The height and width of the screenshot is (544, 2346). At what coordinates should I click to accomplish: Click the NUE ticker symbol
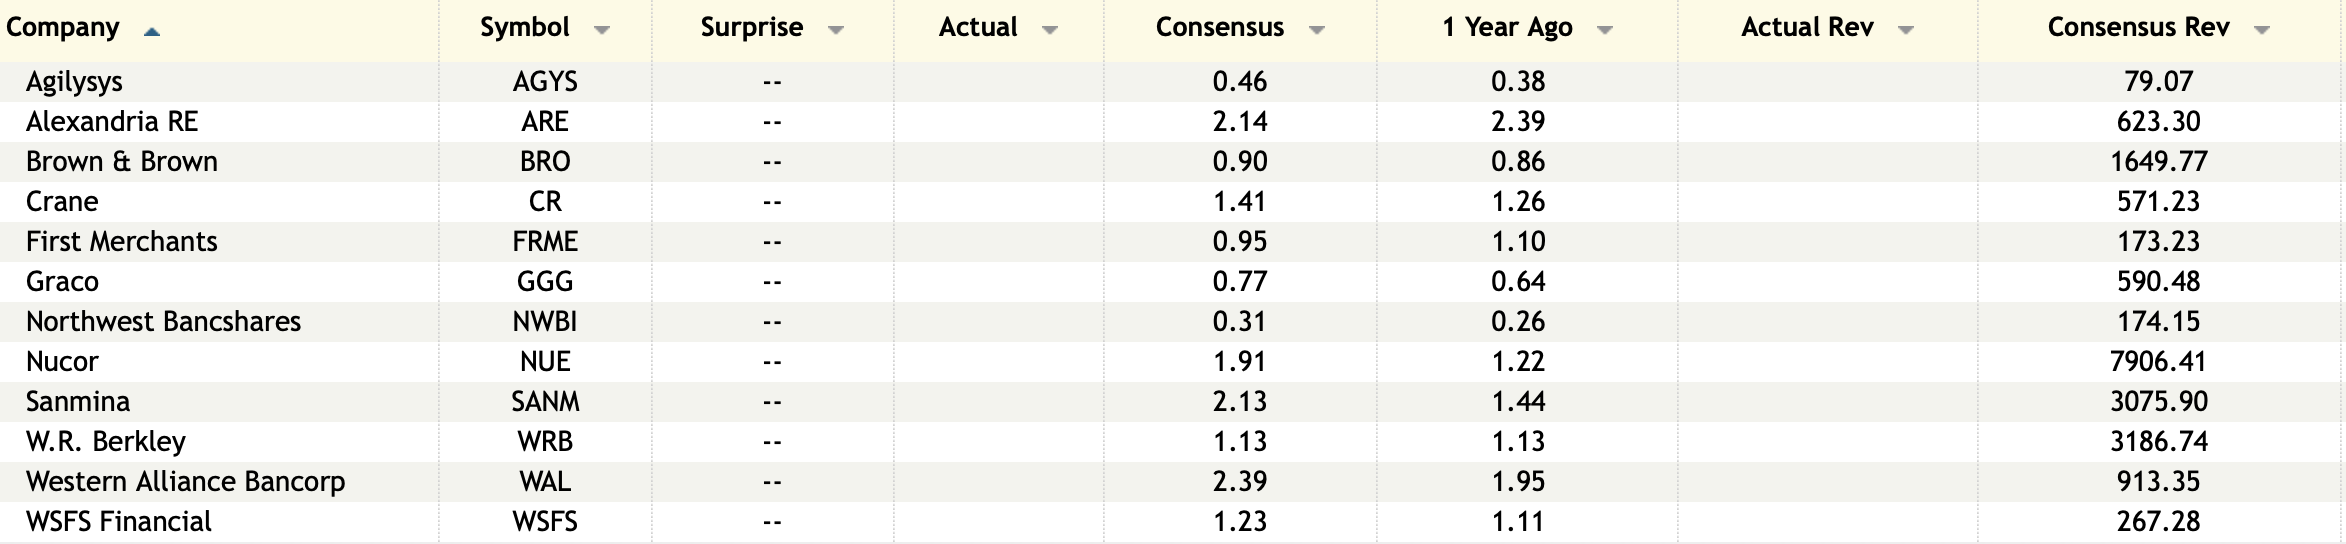coord(545,361)
